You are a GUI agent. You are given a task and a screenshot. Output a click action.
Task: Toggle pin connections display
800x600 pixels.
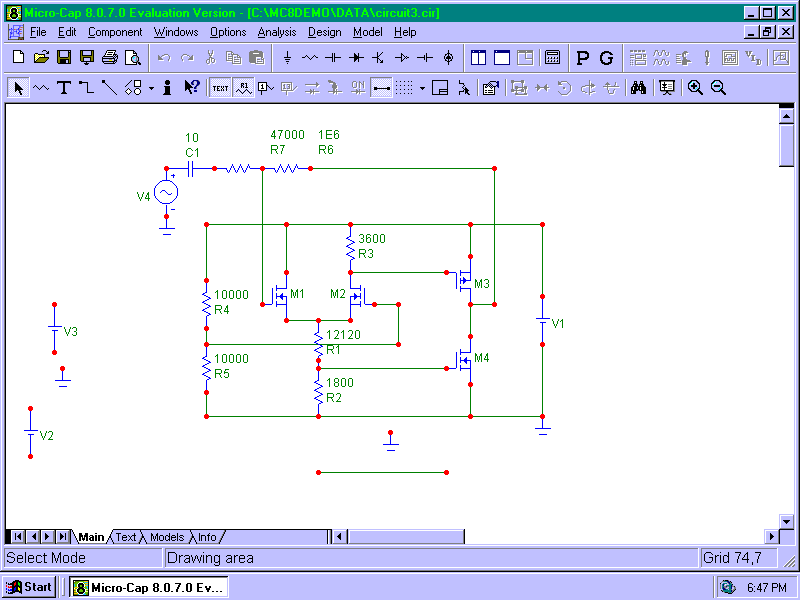381,88
